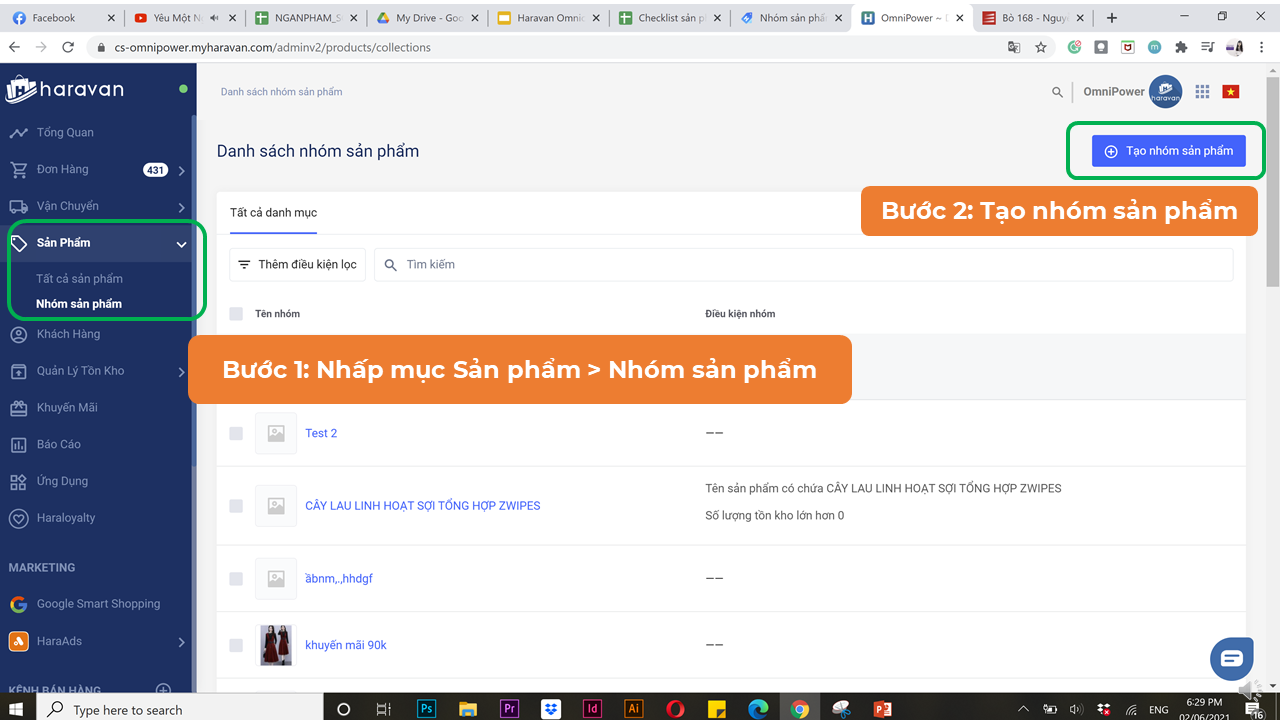The width and height of the screenshot is (1280, 720).
Task: Open the apps grid icon in header
Action: pos(1202,91)
